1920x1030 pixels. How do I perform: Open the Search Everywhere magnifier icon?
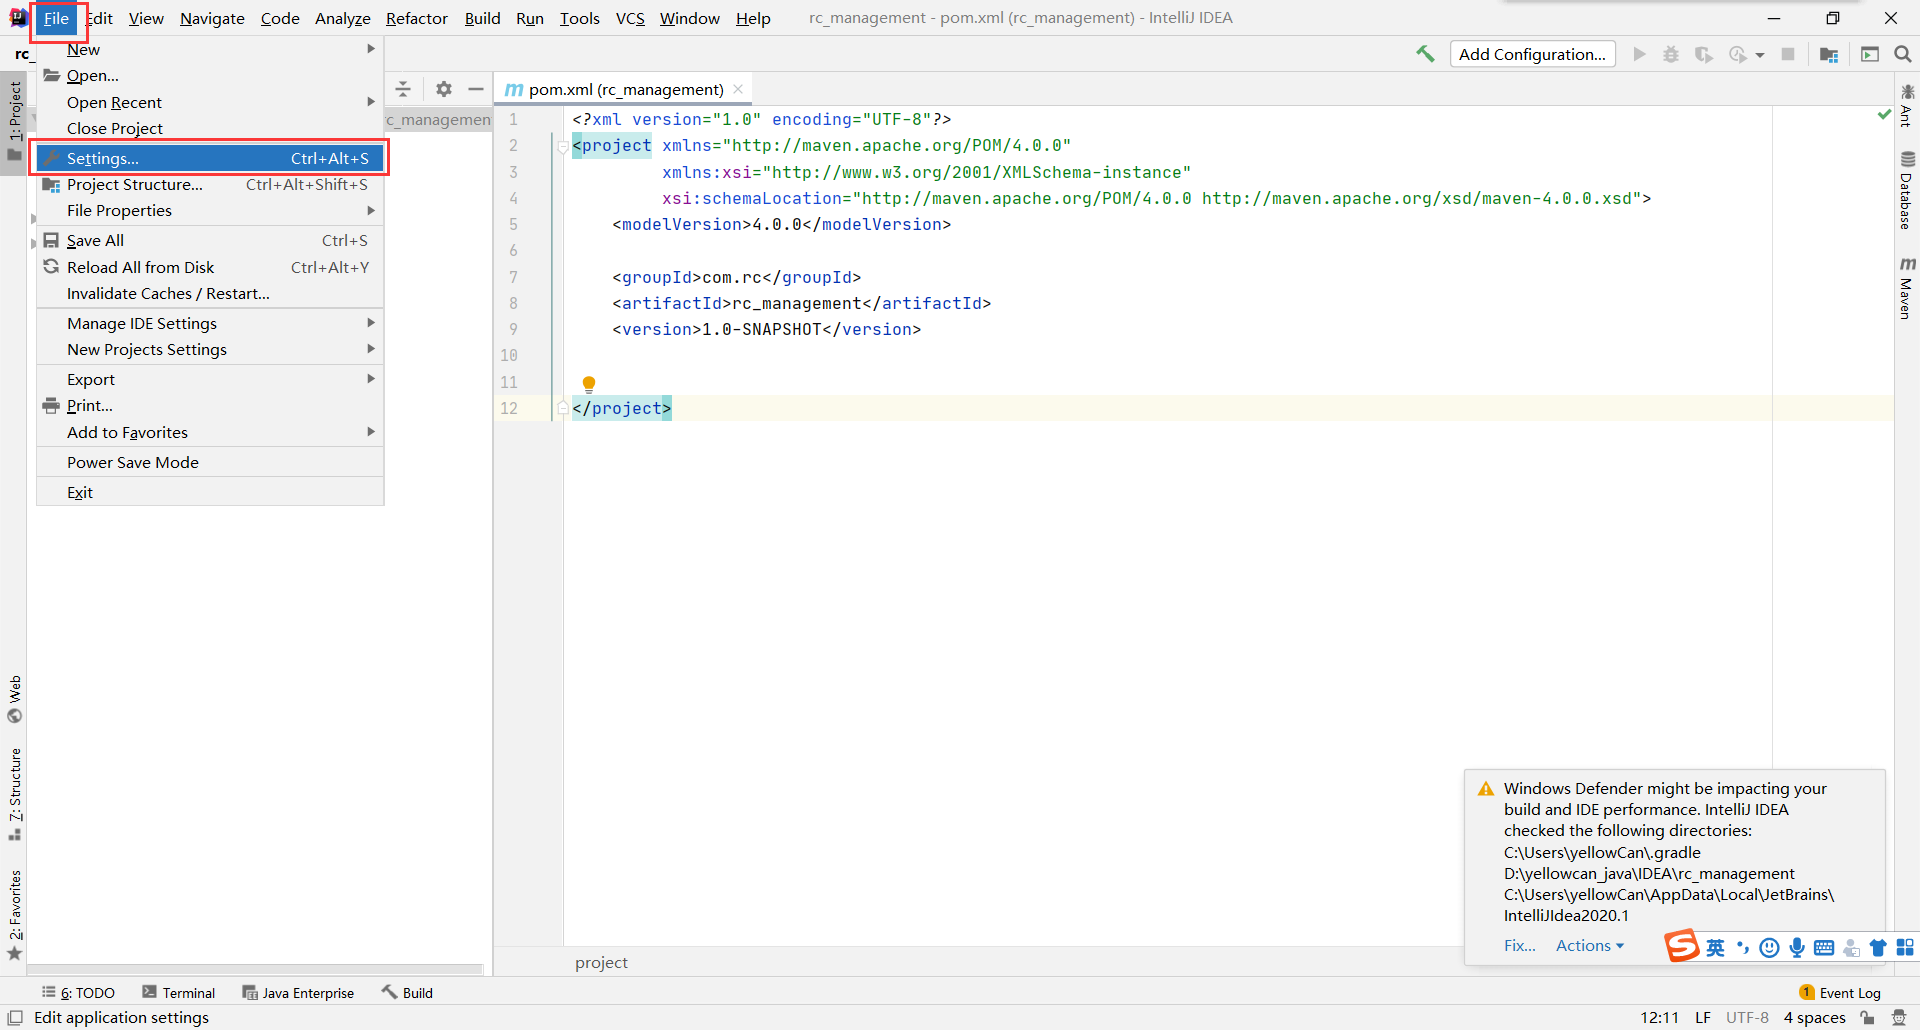1903,54
